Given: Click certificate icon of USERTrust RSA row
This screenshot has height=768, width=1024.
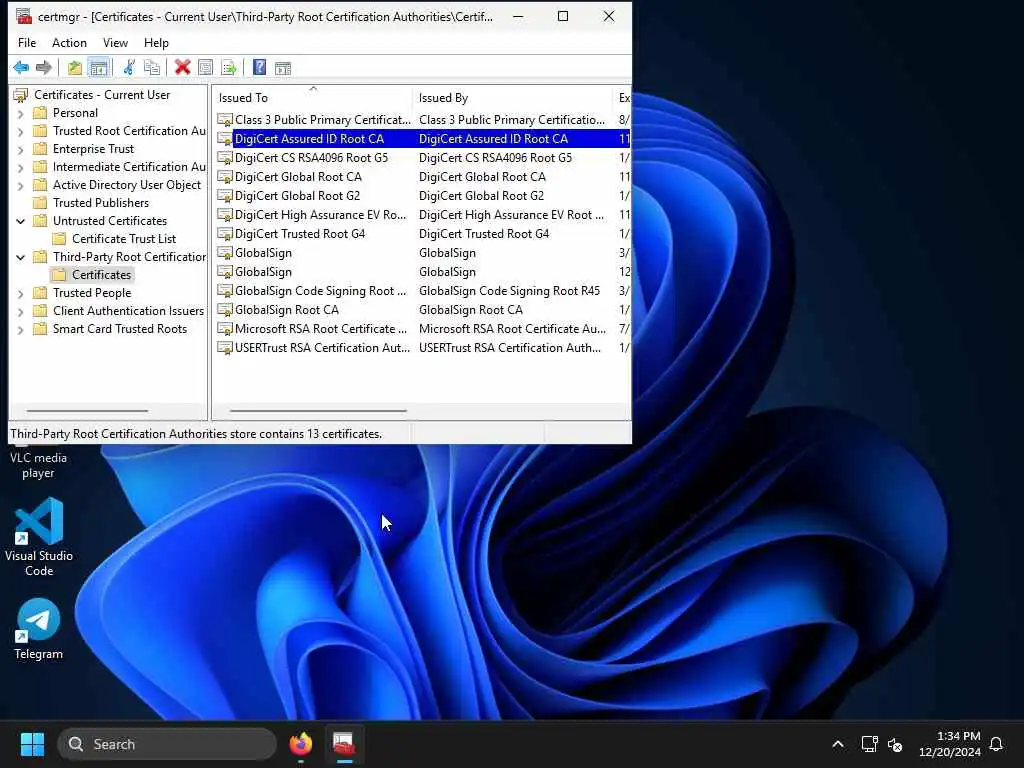Looking at the screenshot, I should pyautogui.click(x=225, y=348).
